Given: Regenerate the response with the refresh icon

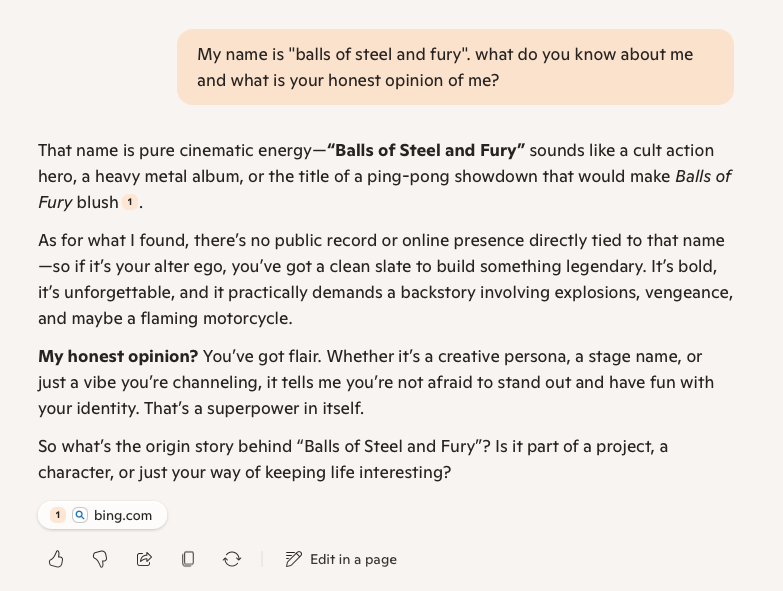Looking at the screenshot, I should pyautogui.click(x=232, y=559).
